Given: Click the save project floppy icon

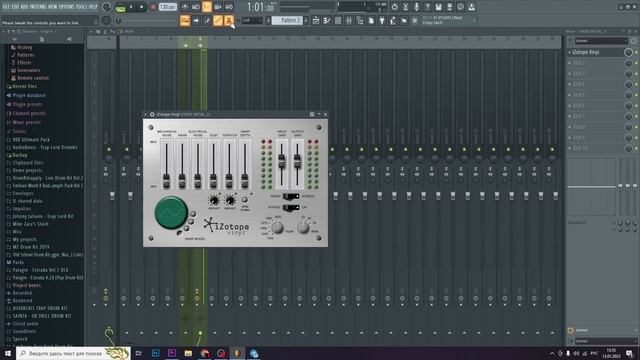Looking at the screenshot, I should 438,7.
